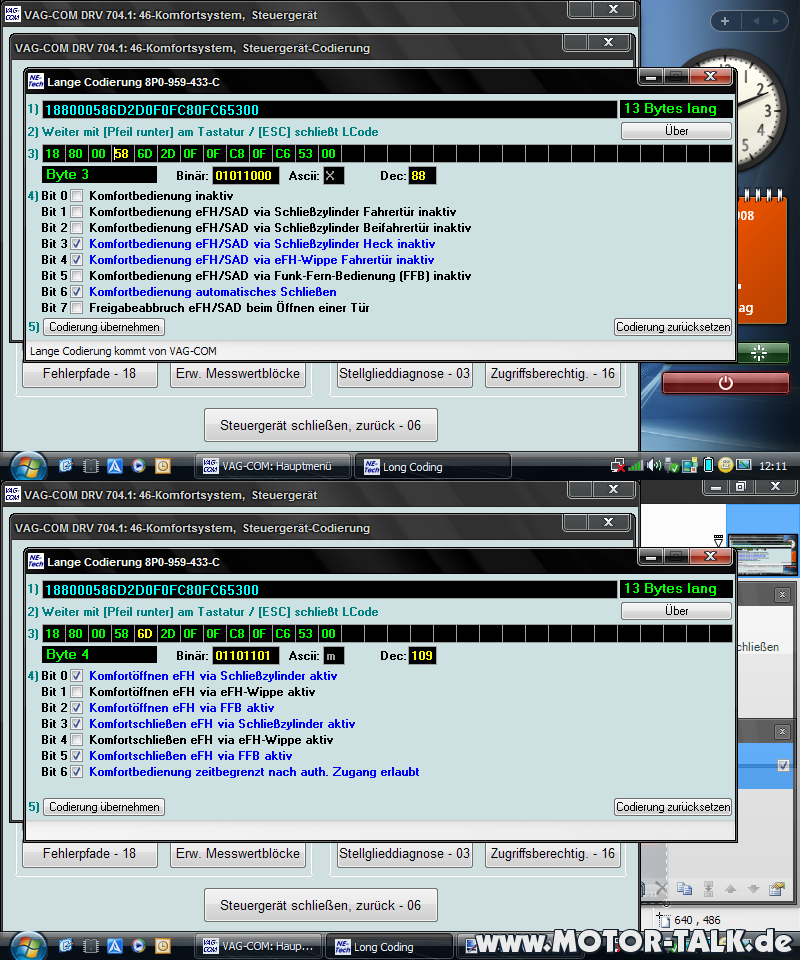Switch to 'VAG-COM: Haup...' taskbar button

coord(260,947)
